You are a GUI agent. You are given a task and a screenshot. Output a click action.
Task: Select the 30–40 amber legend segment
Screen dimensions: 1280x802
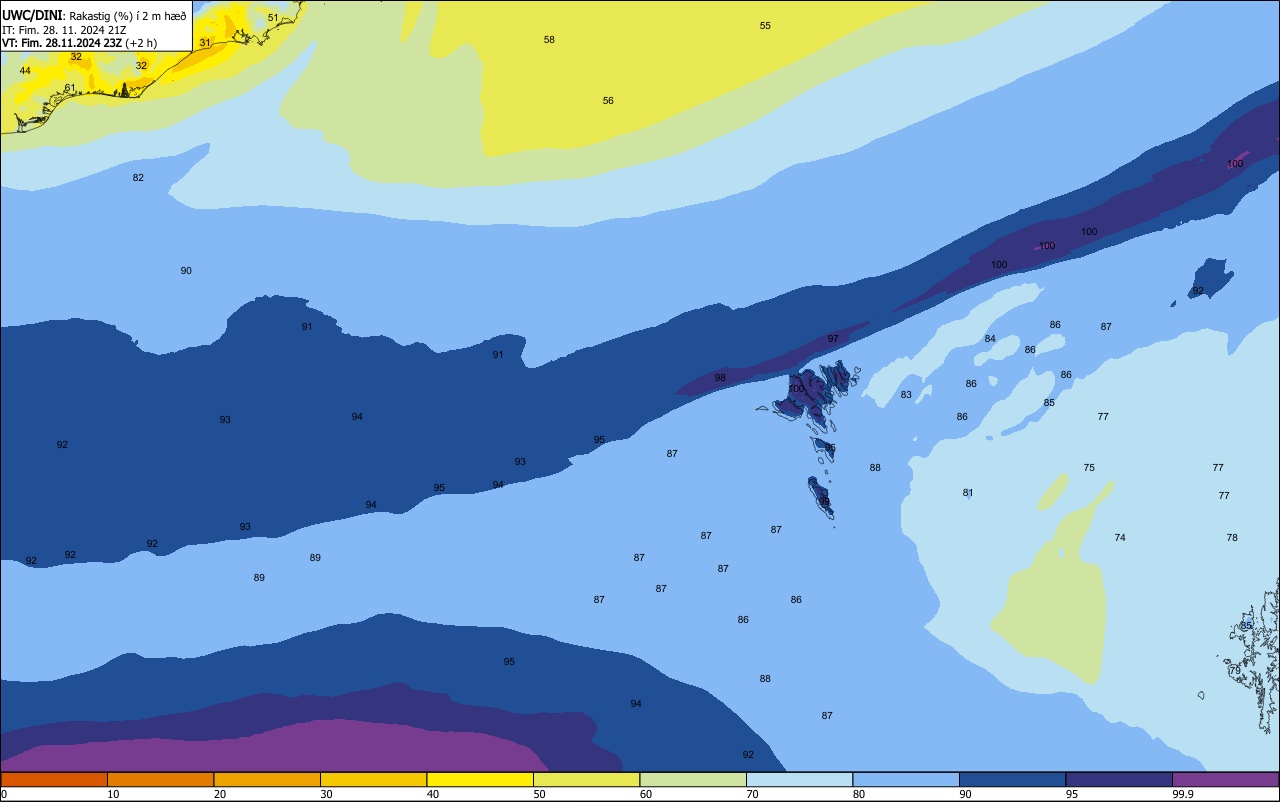tap(373, 779)
